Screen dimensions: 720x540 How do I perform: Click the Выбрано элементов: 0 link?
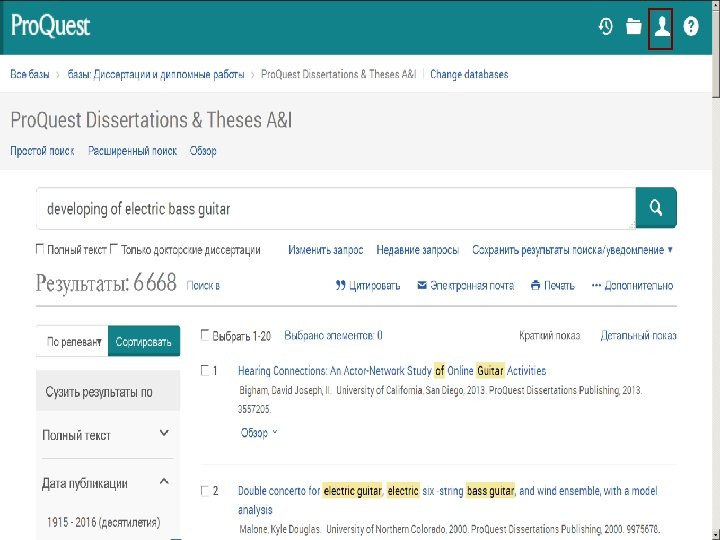click(x=333, y=336)
